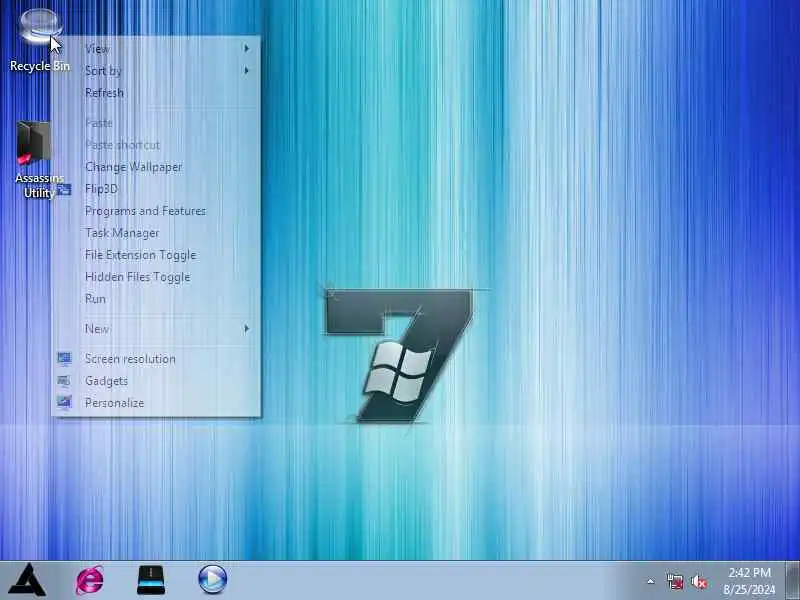Click the arrow next to Sort by
This screenshot has height=600, width=800.
[x=246, y=70]
